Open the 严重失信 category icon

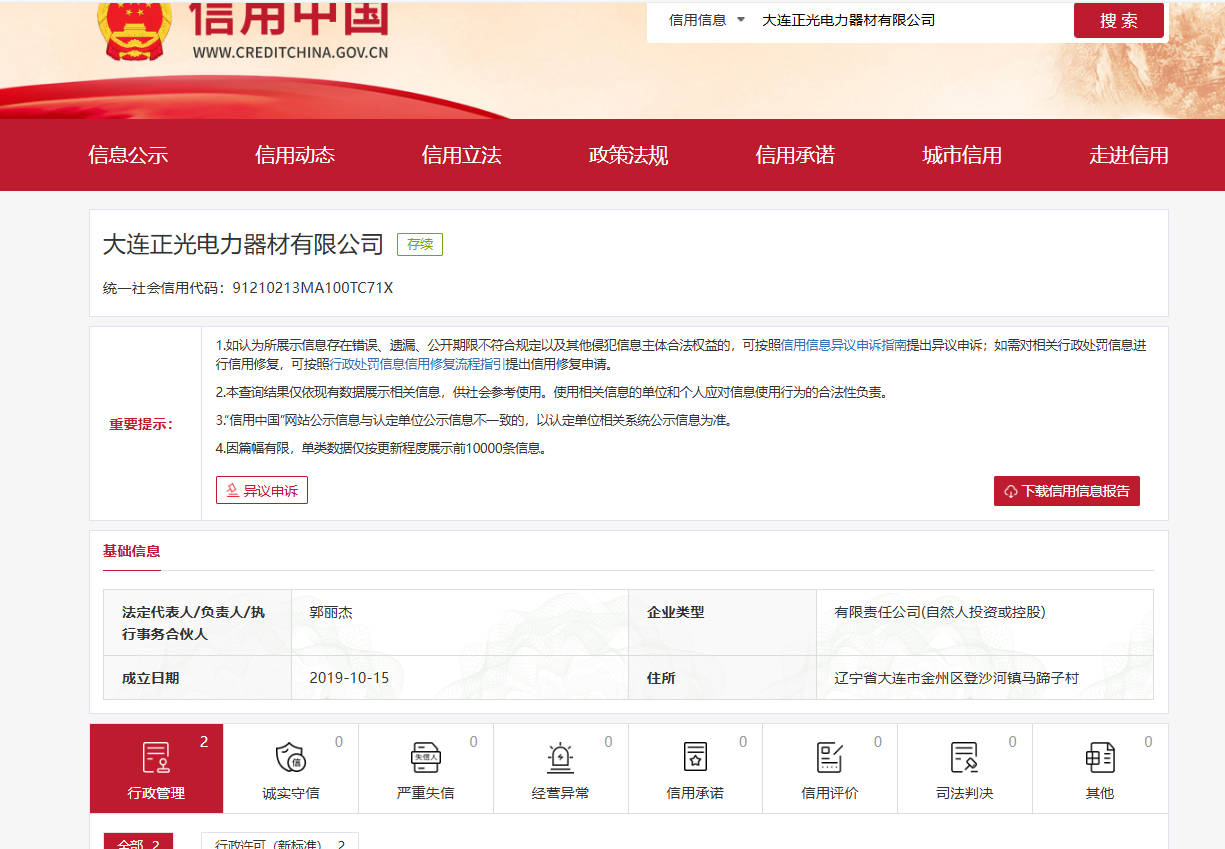[x=426, y=758]
